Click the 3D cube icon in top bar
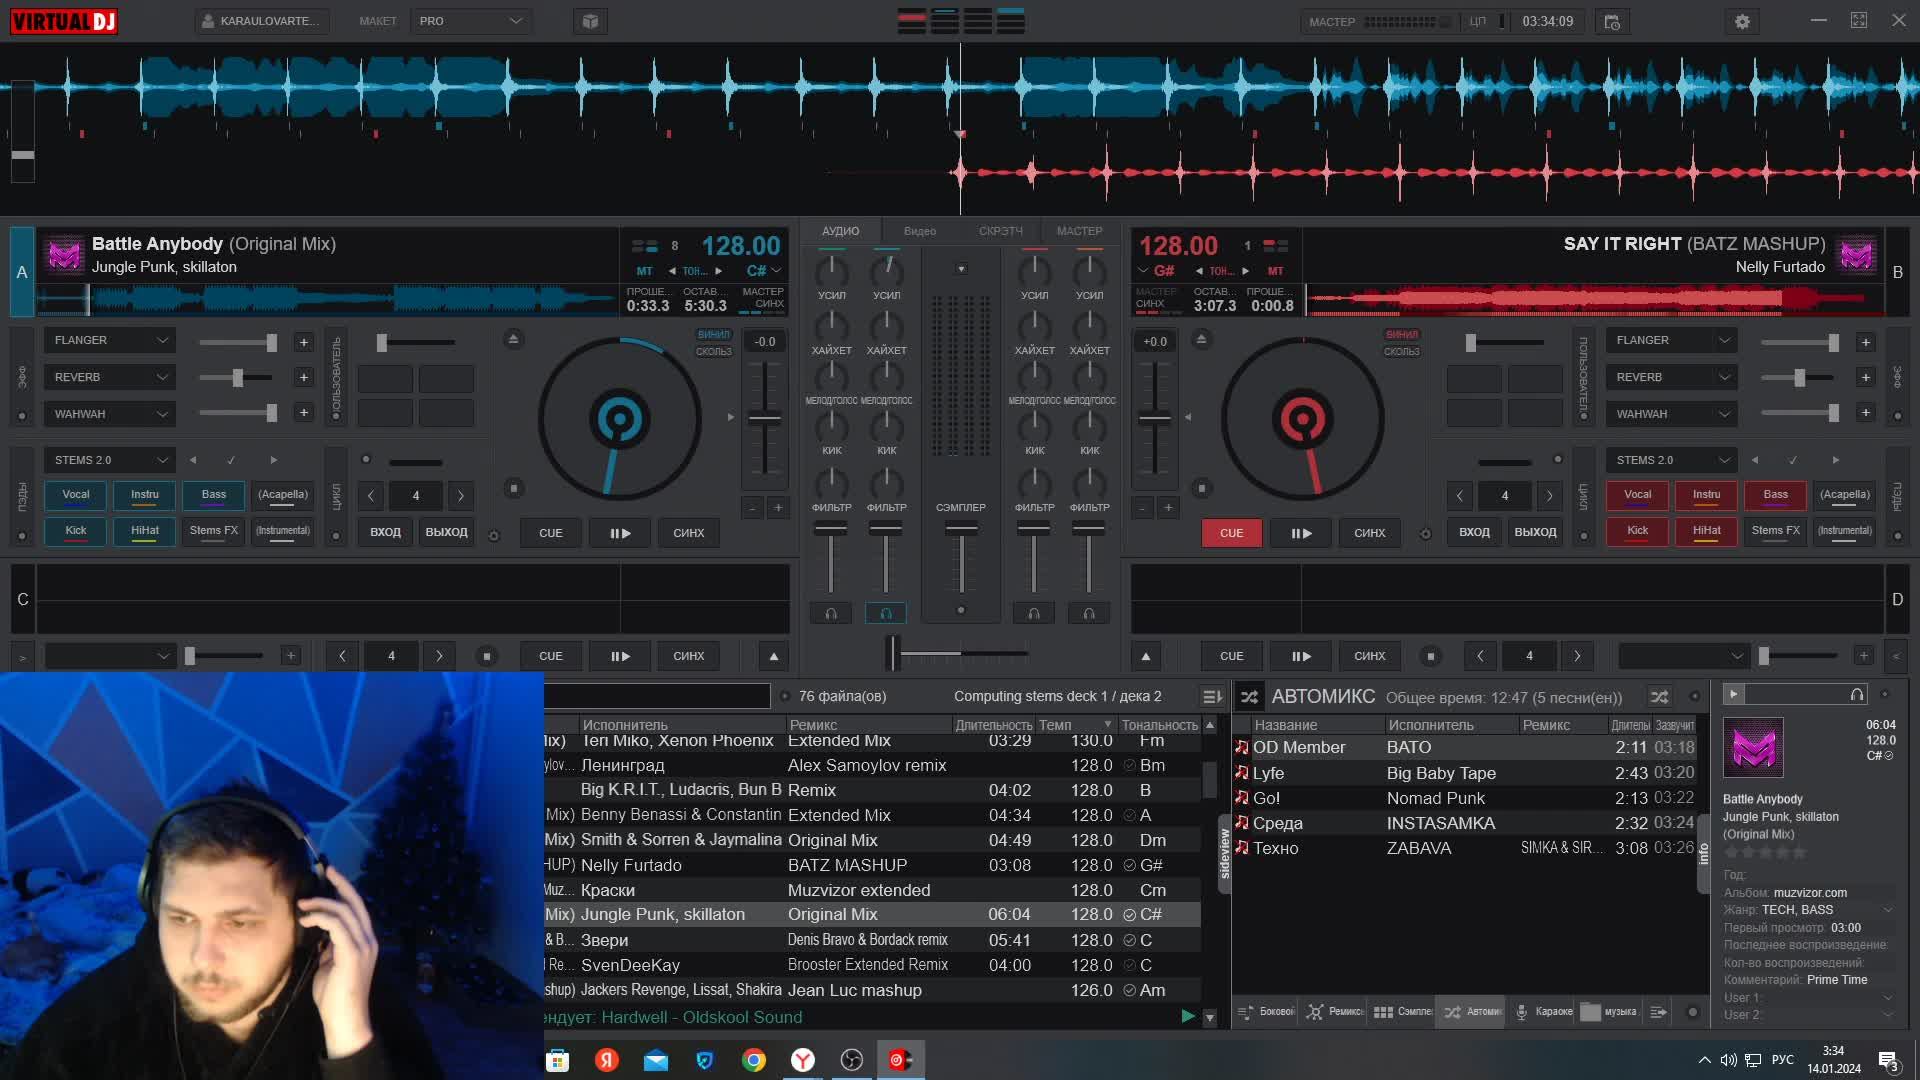Viewport: 1920px width, 1080px height. pyautogui.click(x=590, y=21)
